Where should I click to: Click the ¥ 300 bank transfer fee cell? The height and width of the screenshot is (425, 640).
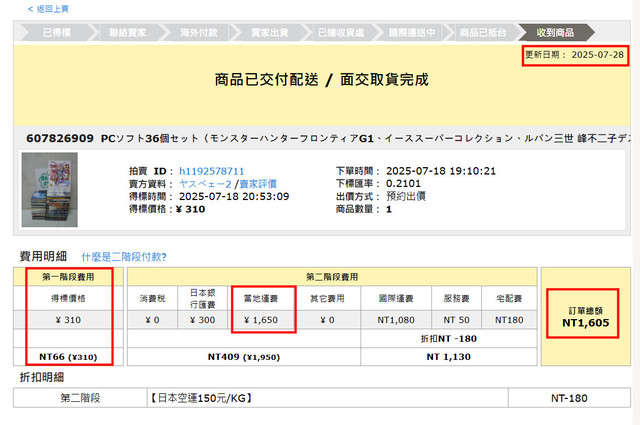(202, 320)
